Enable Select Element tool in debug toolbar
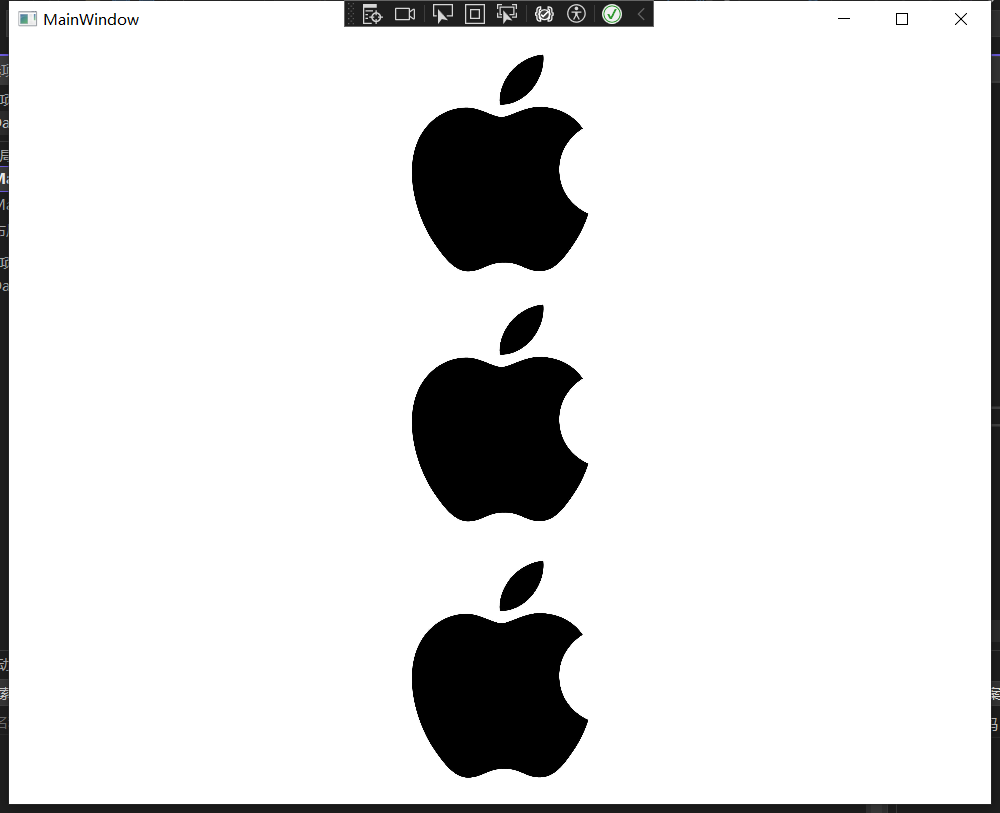The image size is (1000, 813). click(443, 14)
